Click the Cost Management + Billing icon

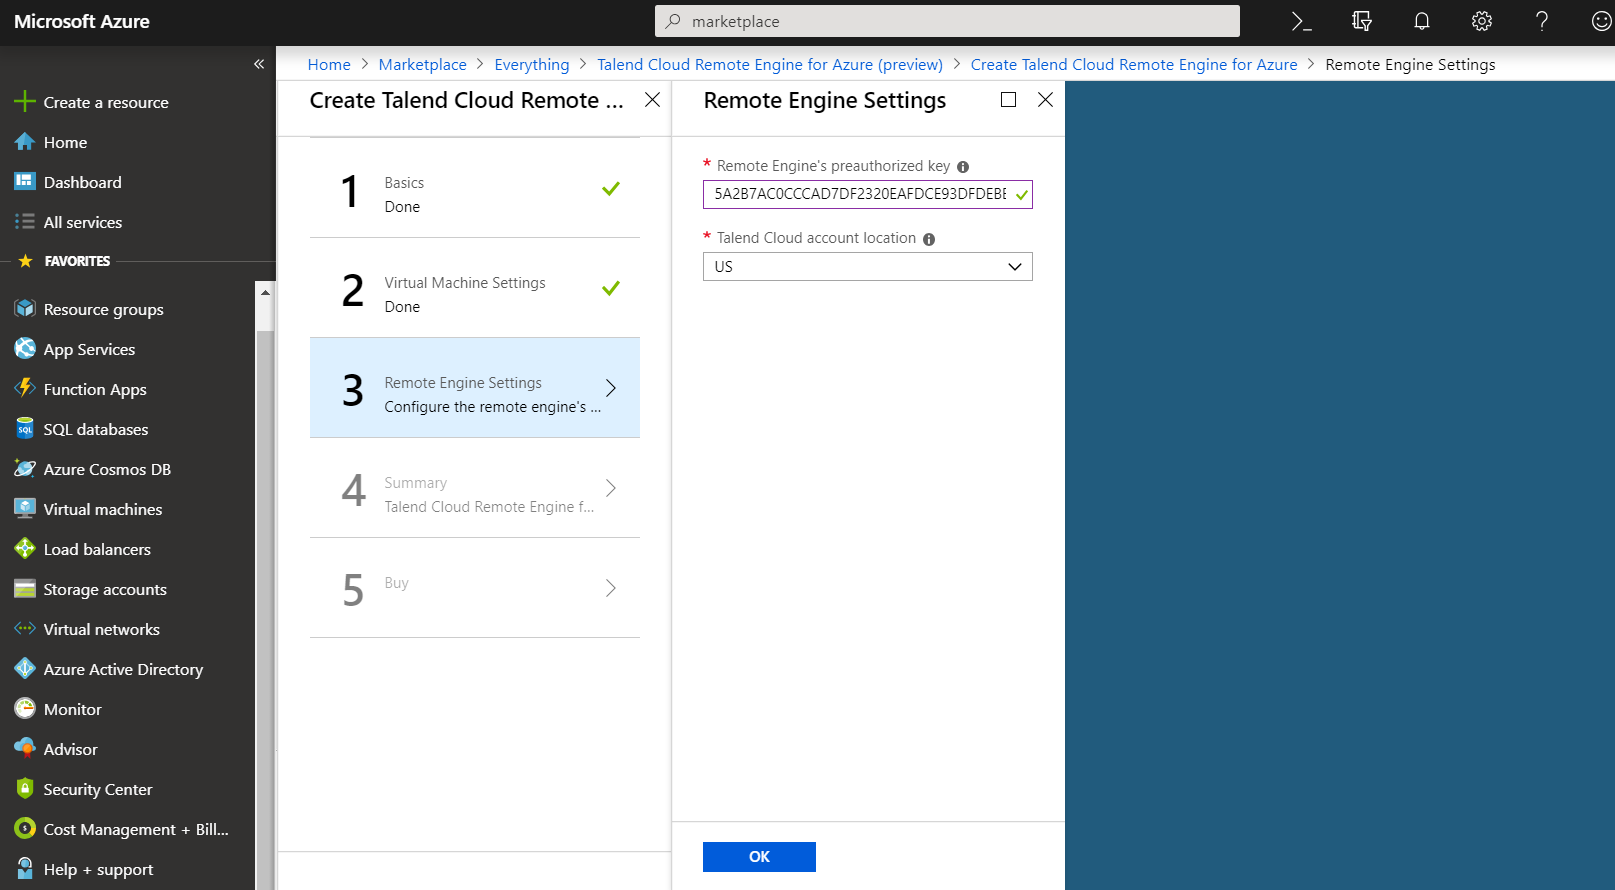(x=25, y=829)
